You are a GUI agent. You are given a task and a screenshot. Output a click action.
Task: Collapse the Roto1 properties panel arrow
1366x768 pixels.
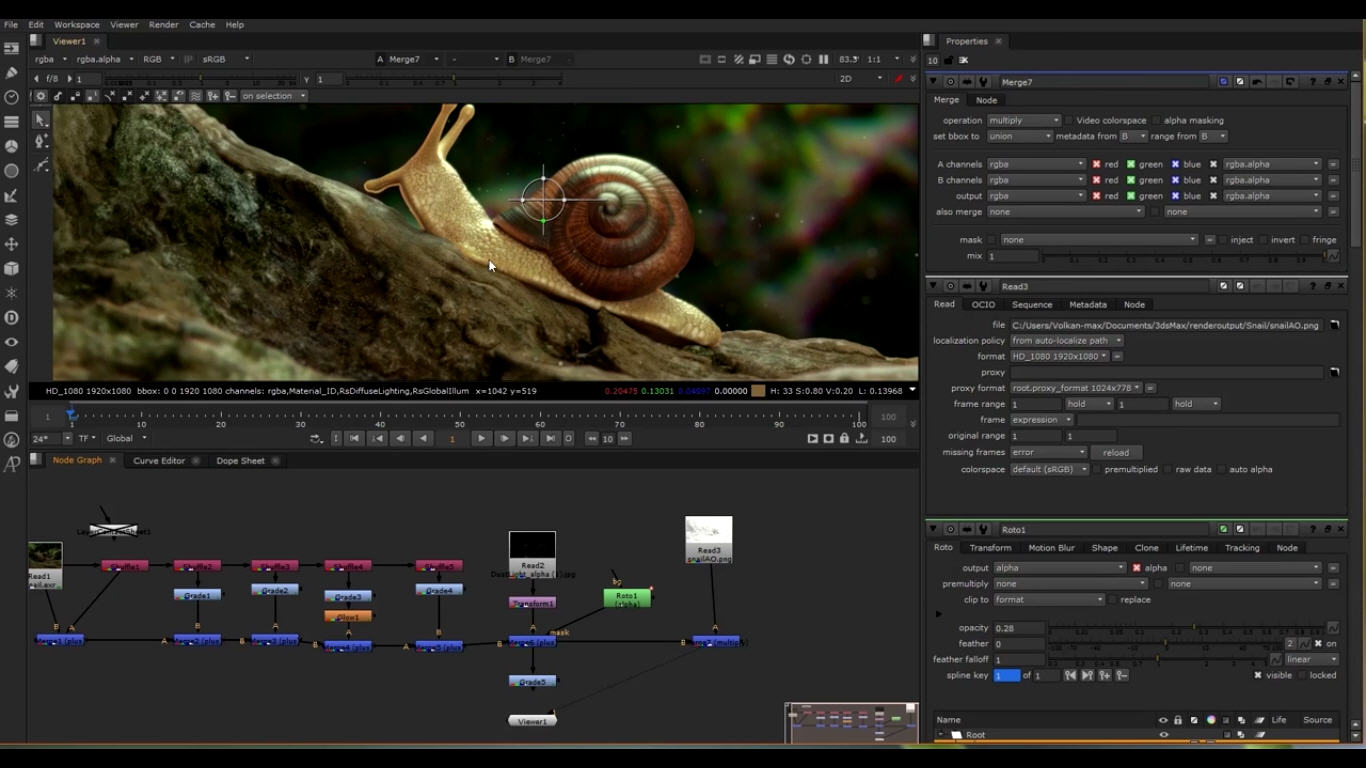(x=933, y=529)
